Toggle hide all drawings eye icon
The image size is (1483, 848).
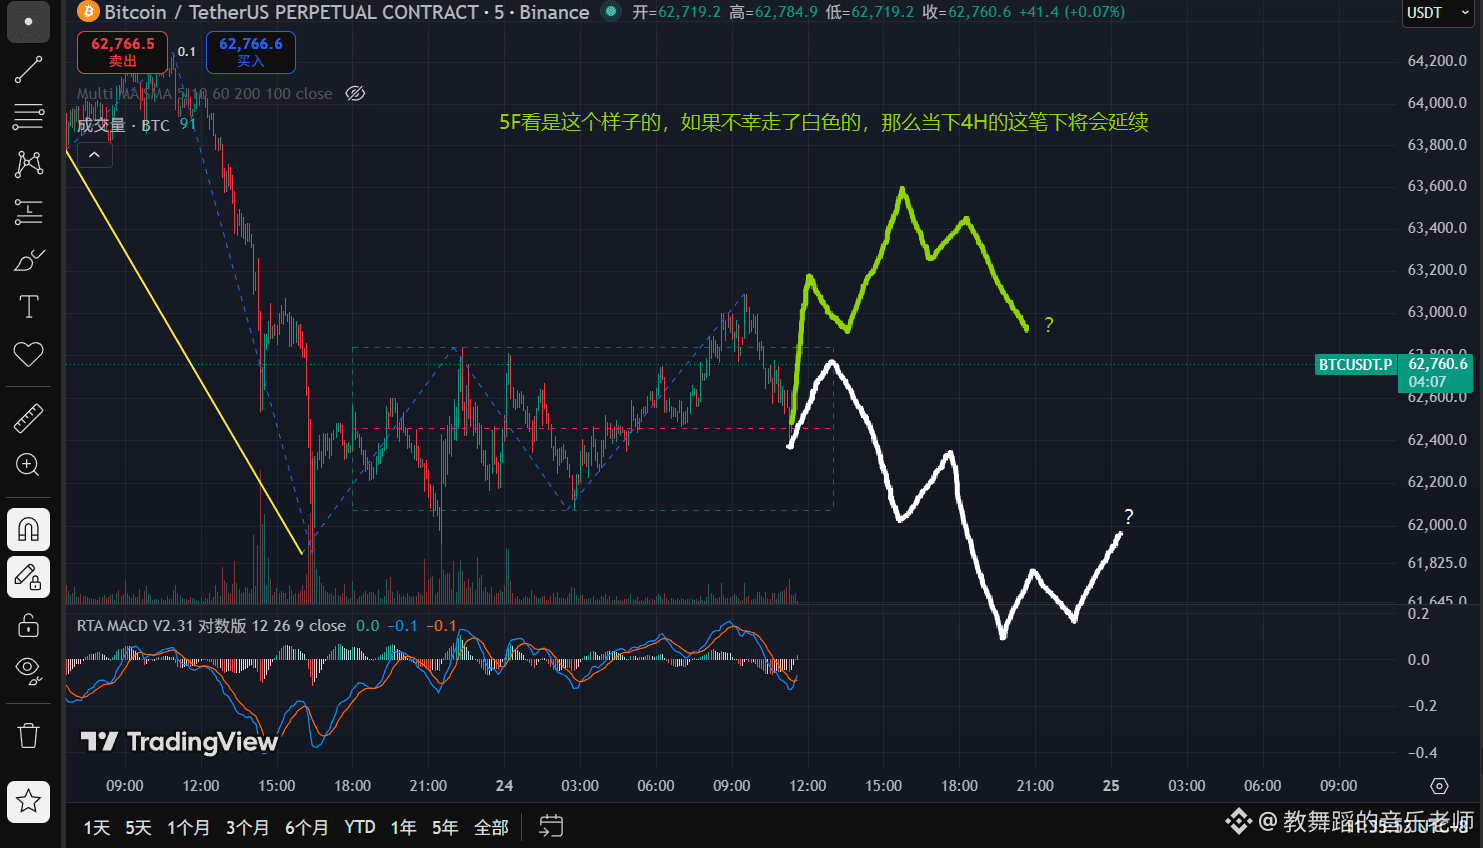(28, 671)
